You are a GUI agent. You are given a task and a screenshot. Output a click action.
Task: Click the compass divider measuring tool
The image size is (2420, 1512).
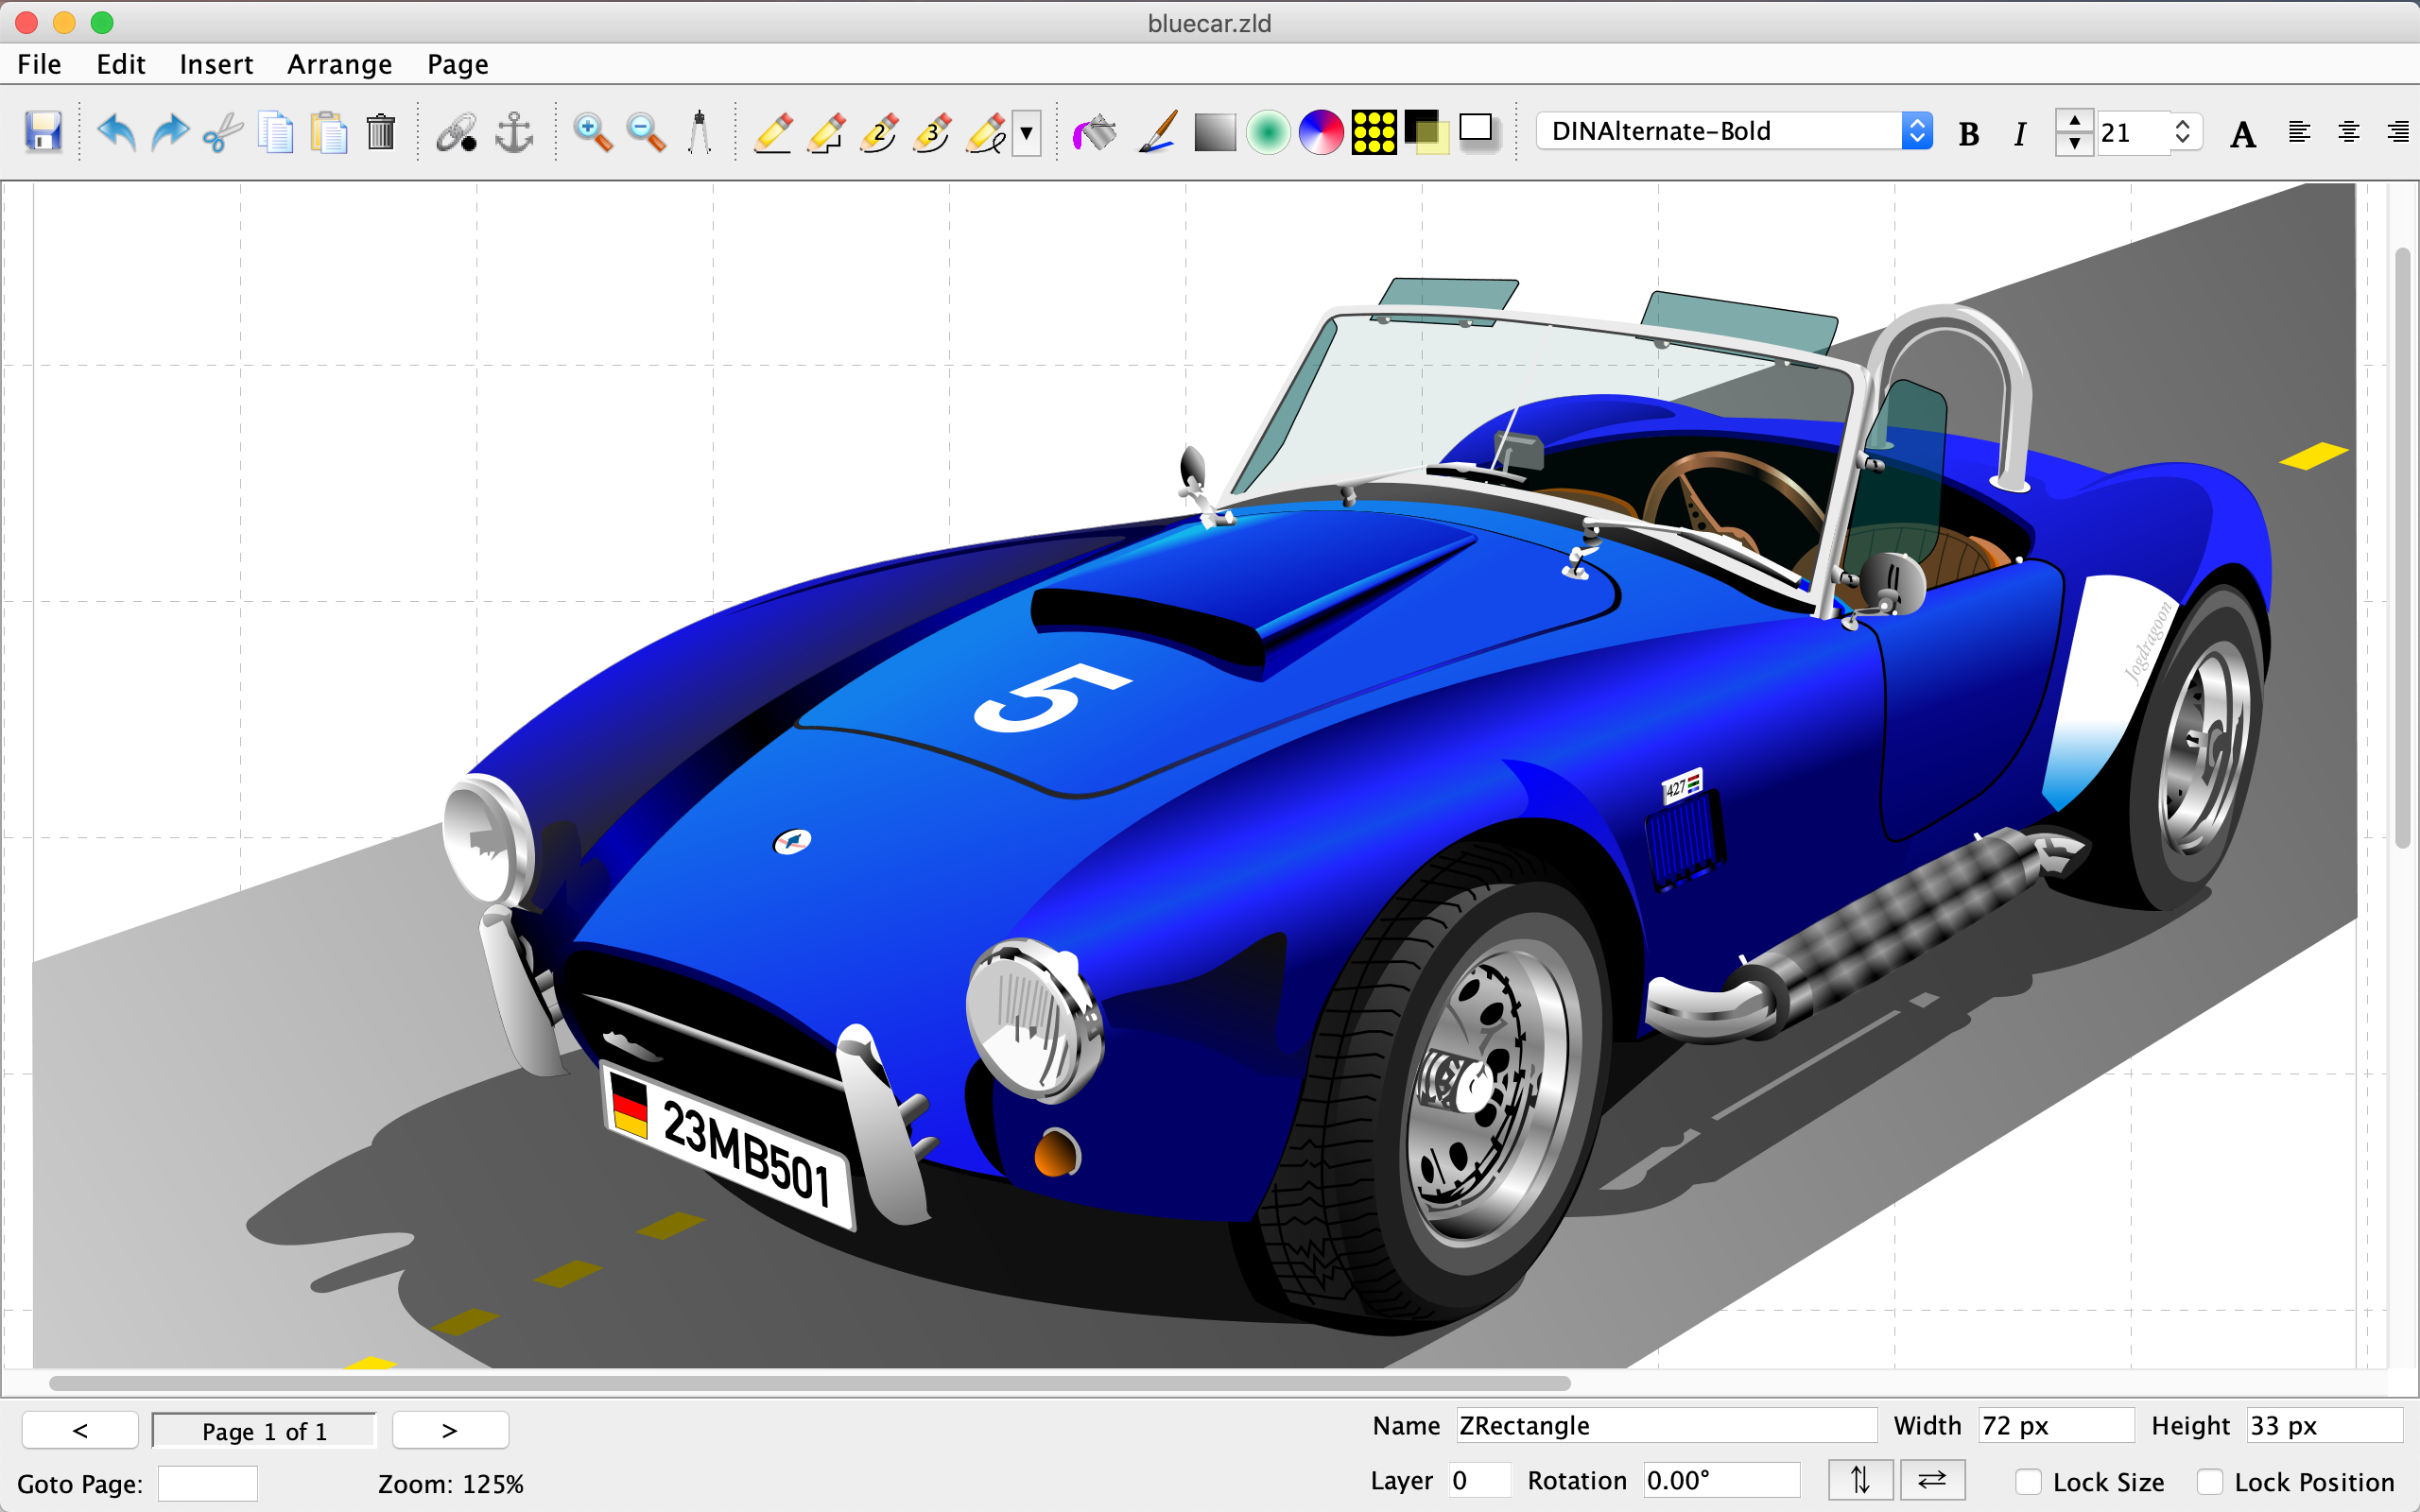click(699, 132)
